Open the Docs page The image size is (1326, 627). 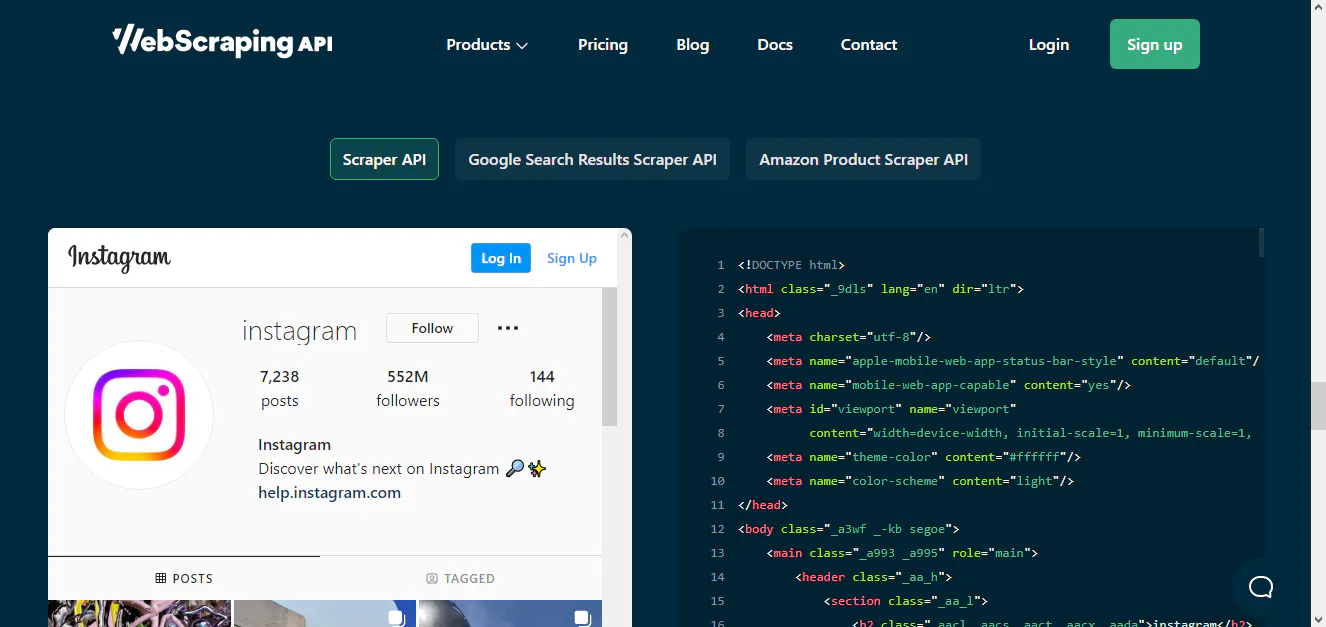coord(774,44)
